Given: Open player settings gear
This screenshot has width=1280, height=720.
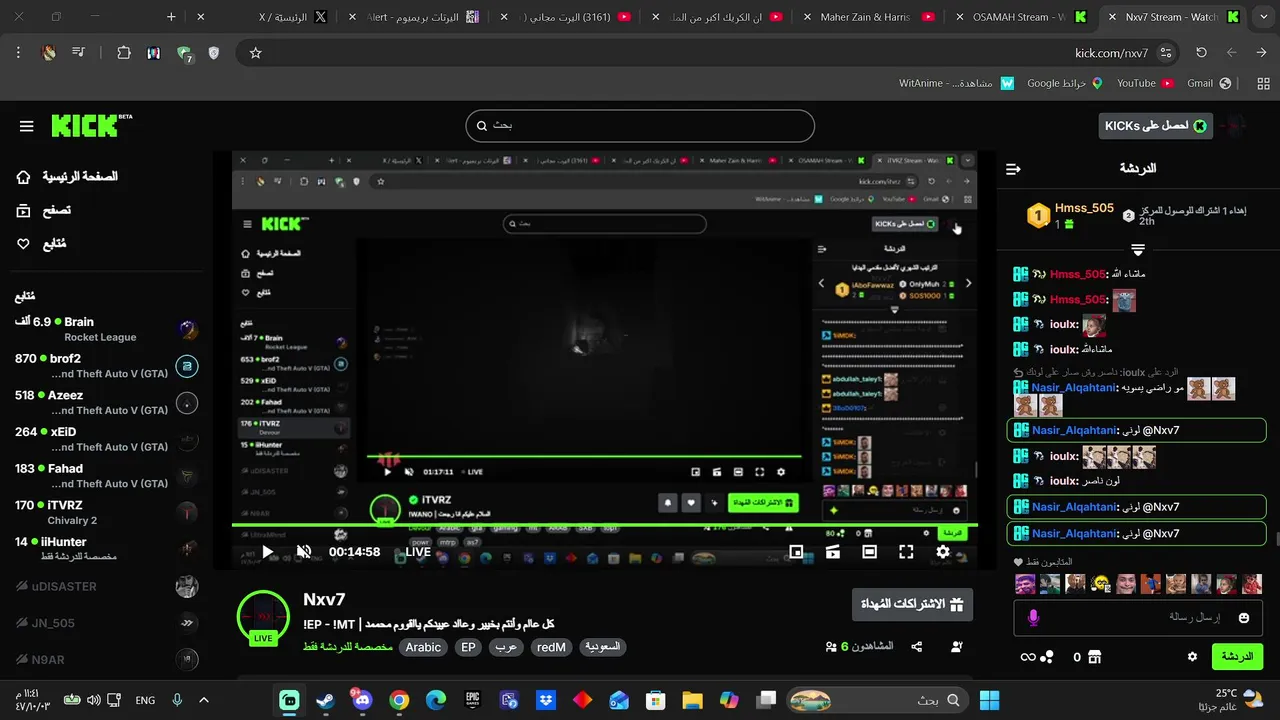Looking at the screenshot, I should (943, 552).
